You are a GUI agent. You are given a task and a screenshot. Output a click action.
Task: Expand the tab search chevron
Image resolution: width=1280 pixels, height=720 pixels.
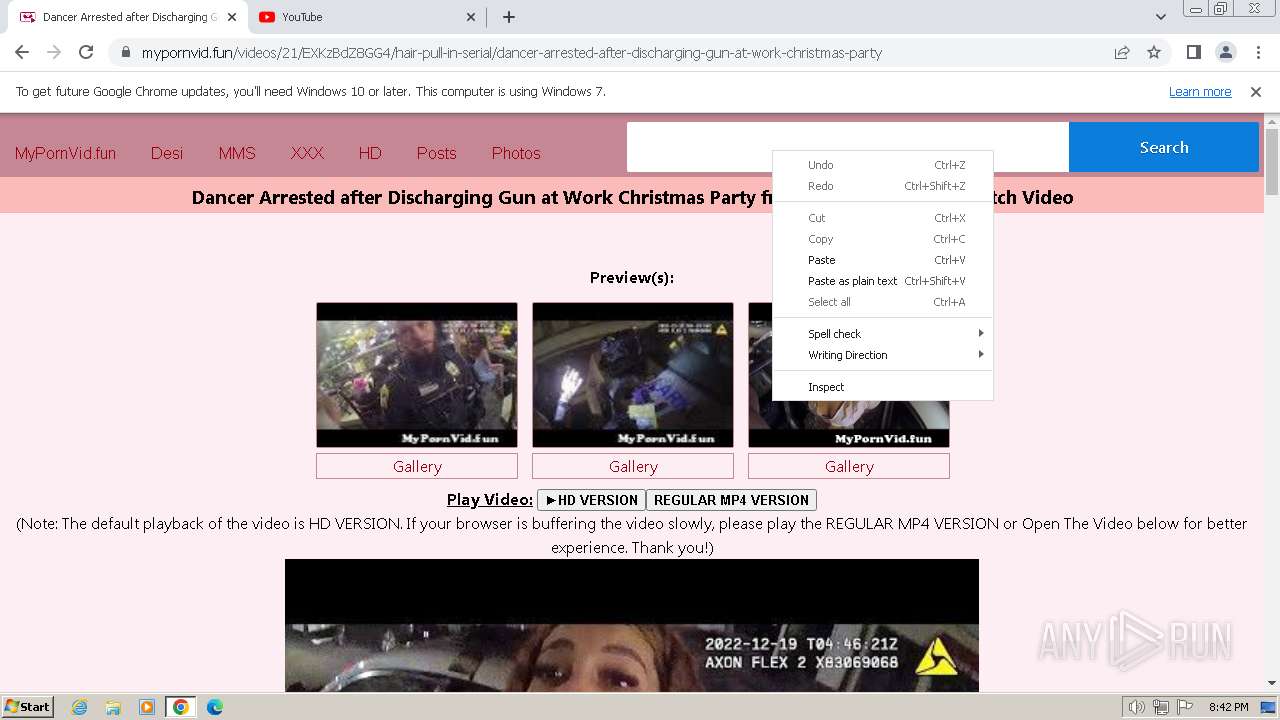(1160, 17)
